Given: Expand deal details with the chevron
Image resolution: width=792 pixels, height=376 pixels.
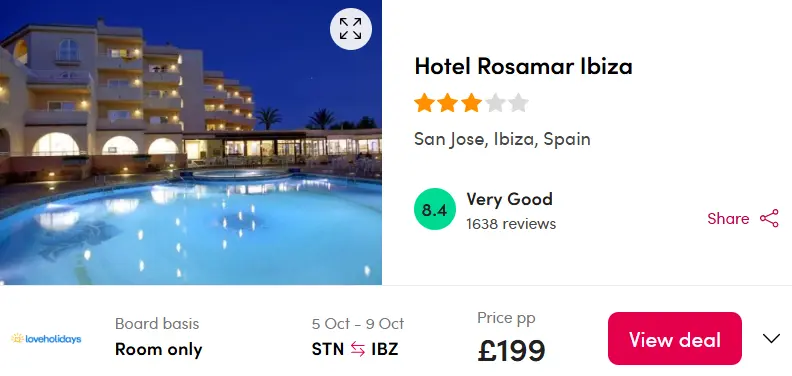Looking at the screenshot, I should point(771,339).
